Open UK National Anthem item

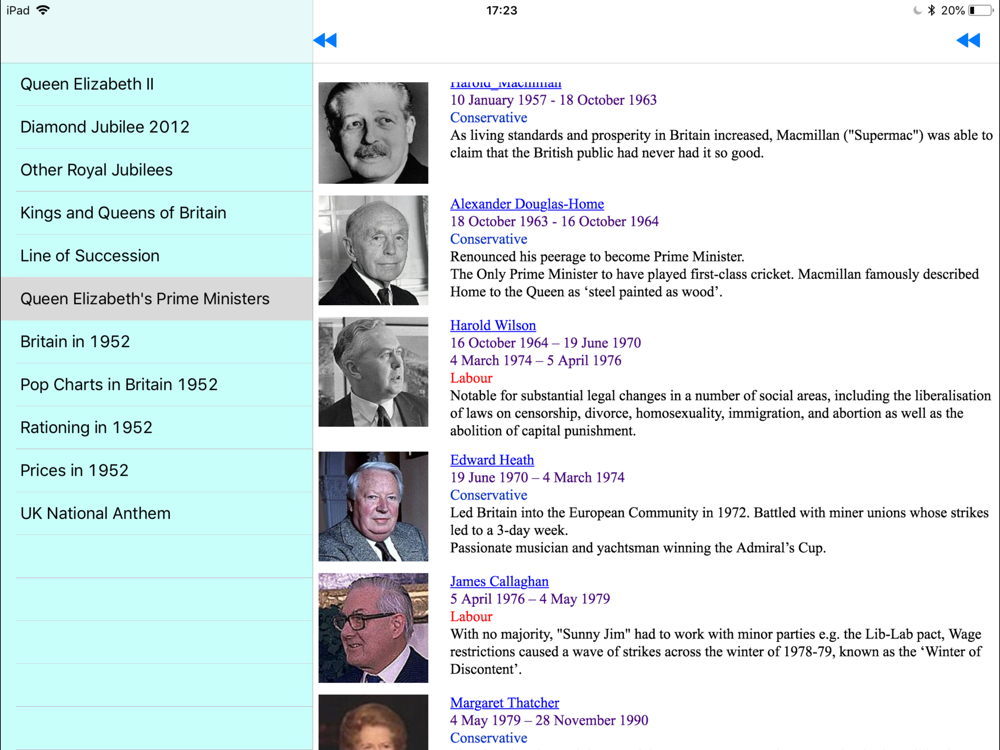click(x=157, y=513)
